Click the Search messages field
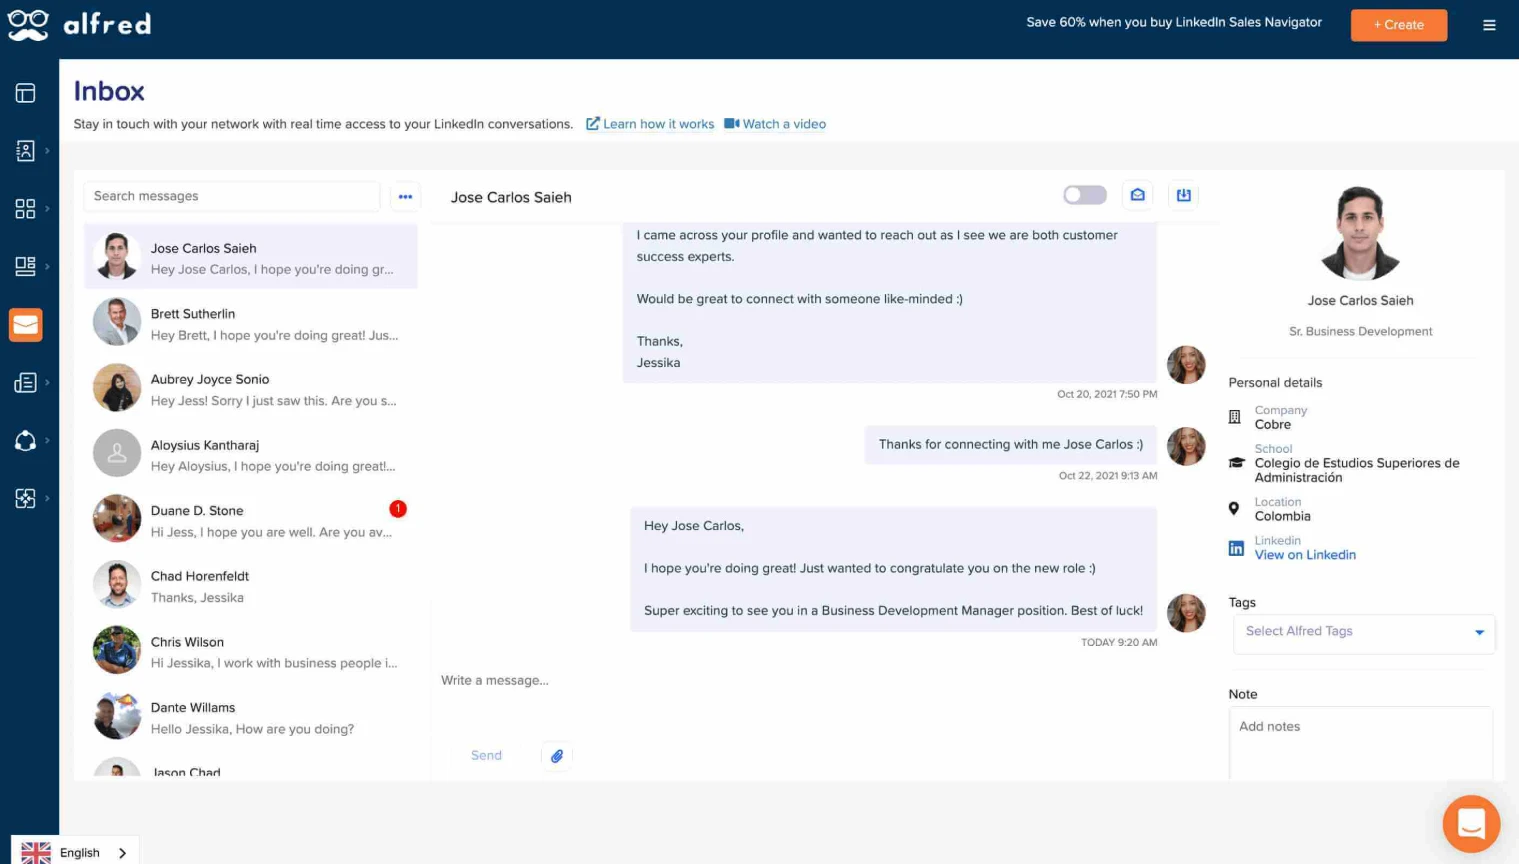 click(232, 196)
